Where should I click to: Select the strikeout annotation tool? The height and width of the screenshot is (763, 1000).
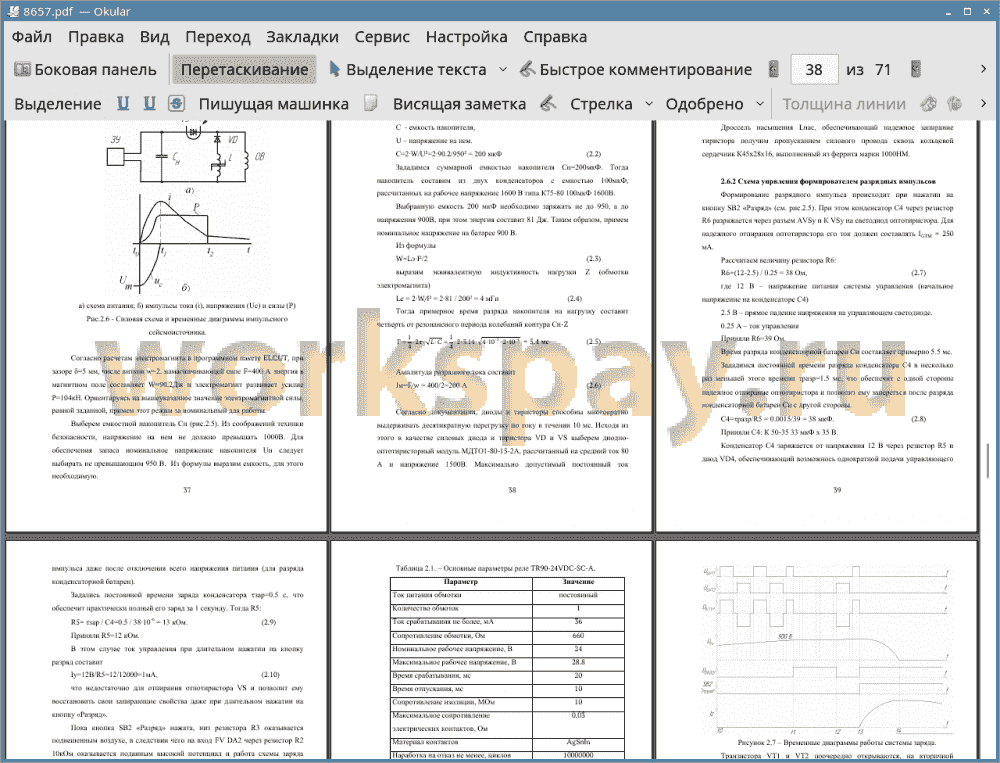tap(177, 103)
